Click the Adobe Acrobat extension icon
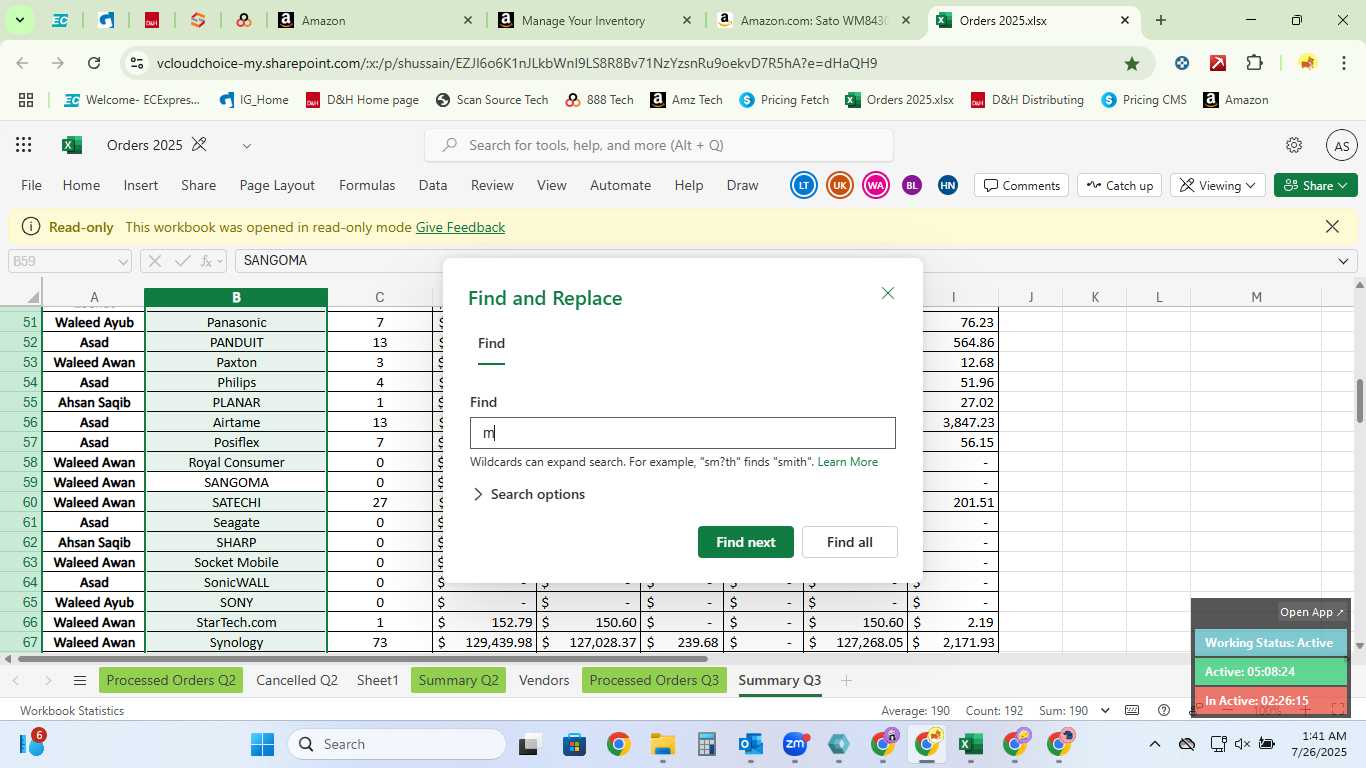This screenshot has height=768, width=1366. pos(1217,63)
